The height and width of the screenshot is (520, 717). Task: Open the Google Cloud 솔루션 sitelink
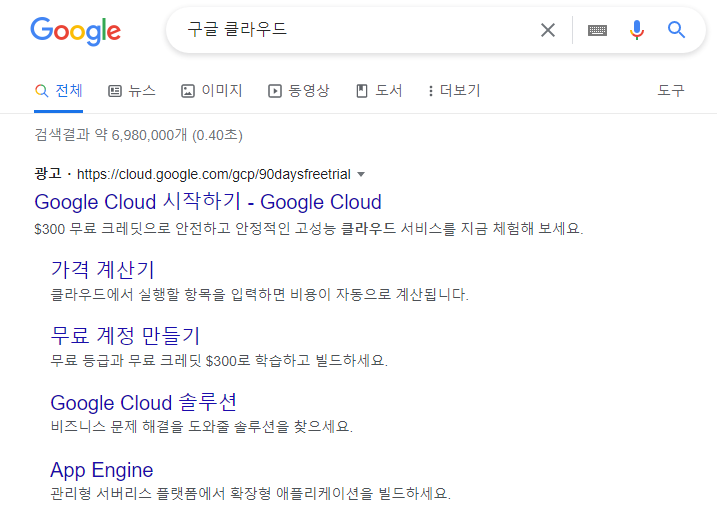[x=144, y=402]
